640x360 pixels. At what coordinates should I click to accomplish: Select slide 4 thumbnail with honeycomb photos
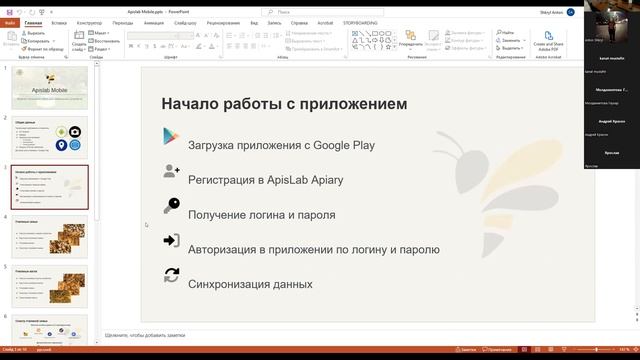click(49, 237)
